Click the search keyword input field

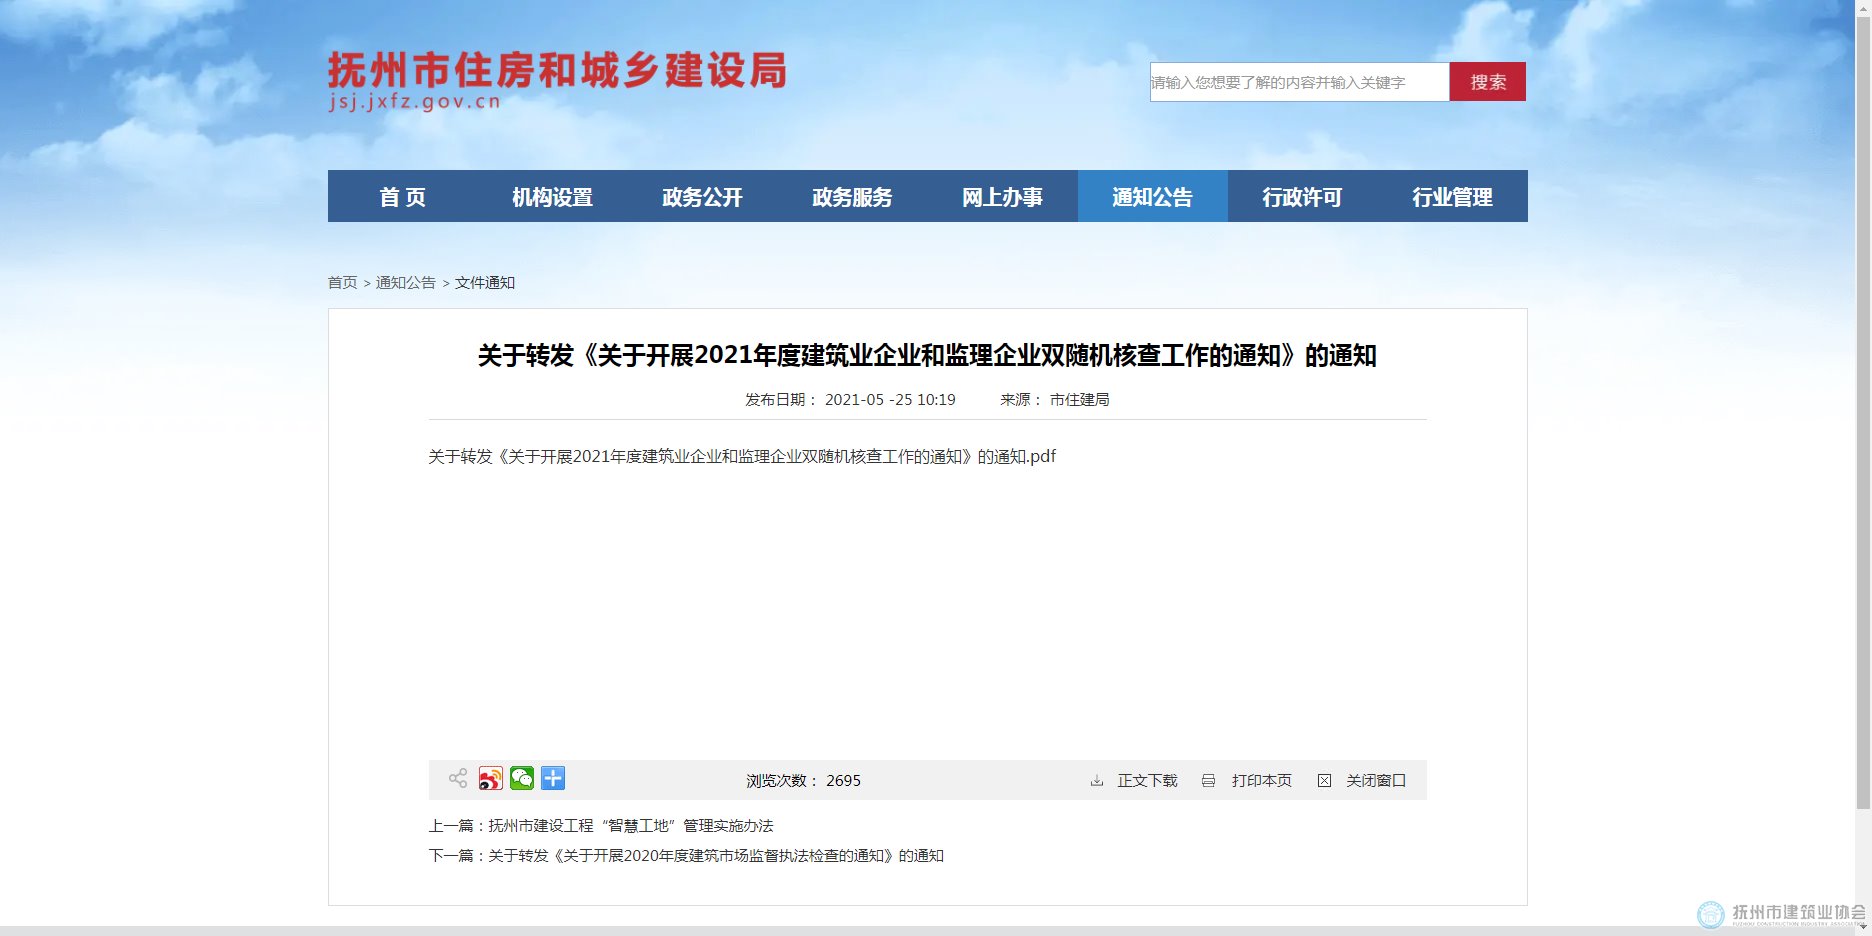click(1298, 82)
